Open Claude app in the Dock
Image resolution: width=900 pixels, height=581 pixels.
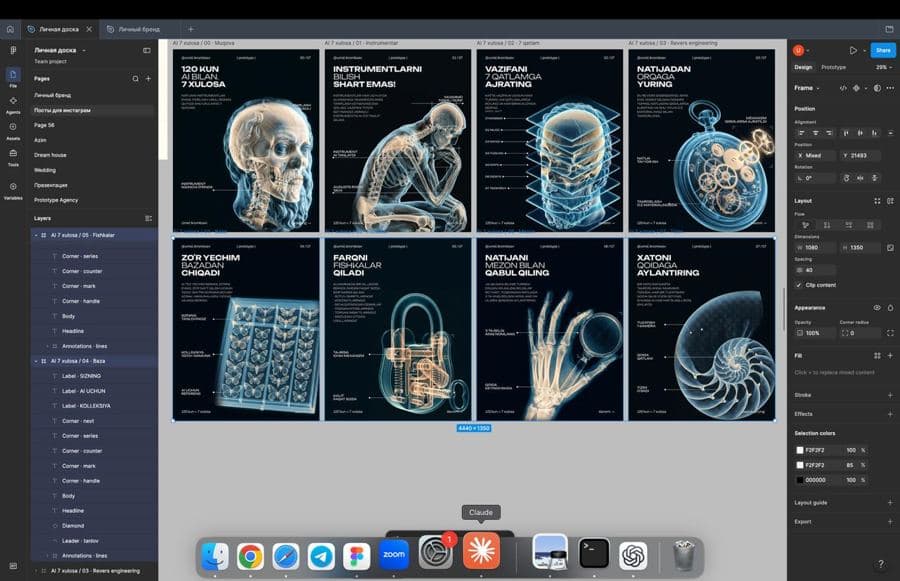pos(481,551)
